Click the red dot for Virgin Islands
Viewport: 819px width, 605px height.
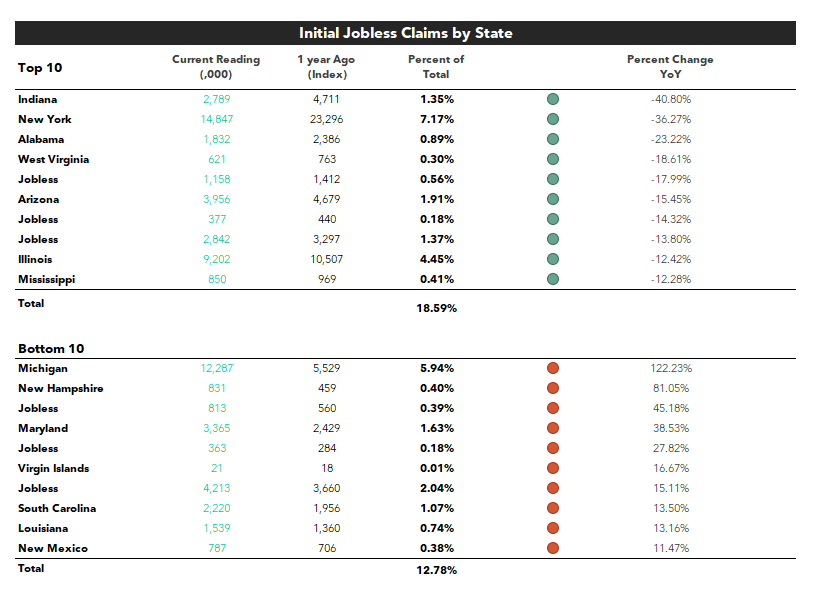coord(553,468)
